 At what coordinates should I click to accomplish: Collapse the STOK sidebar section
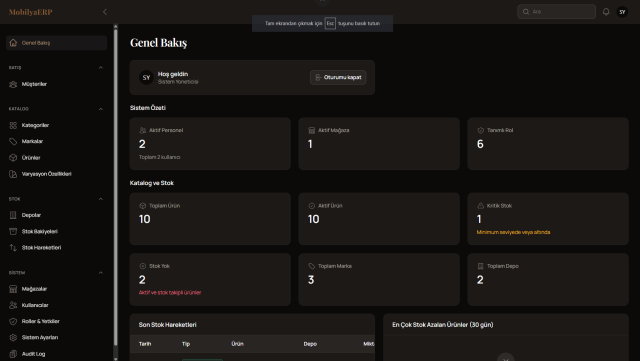tap(100, 199)
